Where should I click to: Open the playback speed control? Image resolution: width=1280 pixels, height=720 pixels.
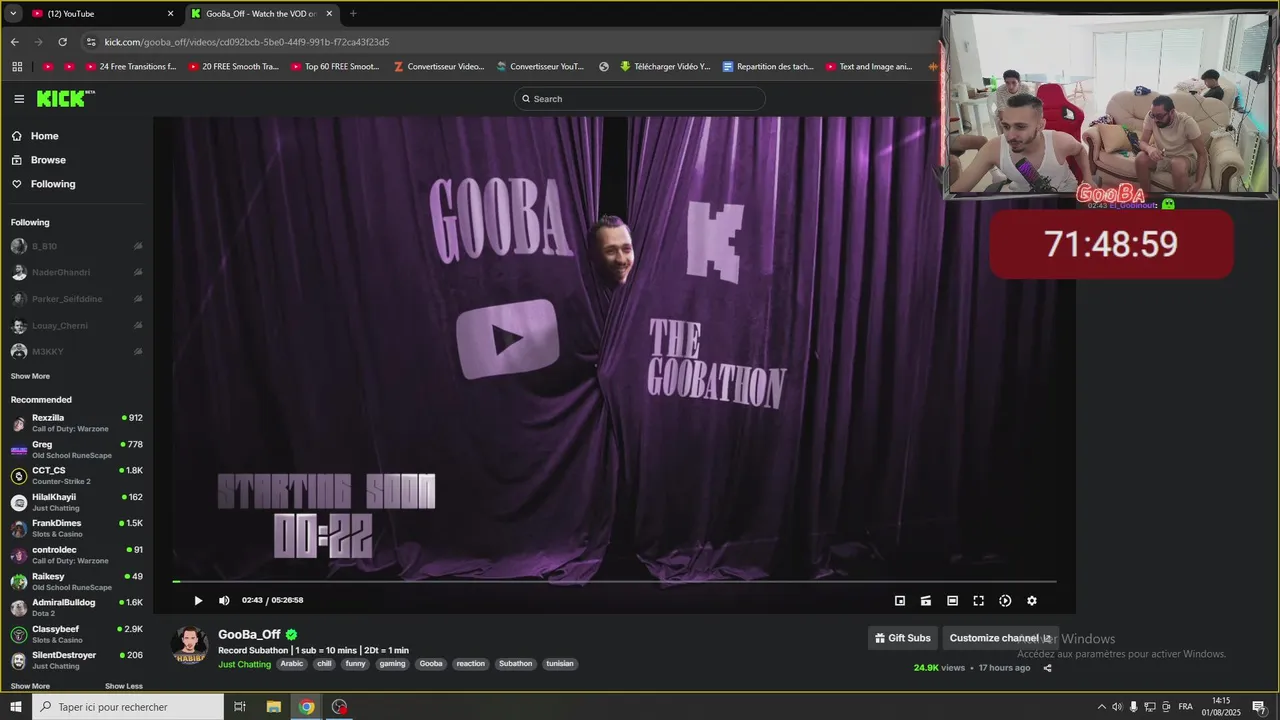(1005, 601)
